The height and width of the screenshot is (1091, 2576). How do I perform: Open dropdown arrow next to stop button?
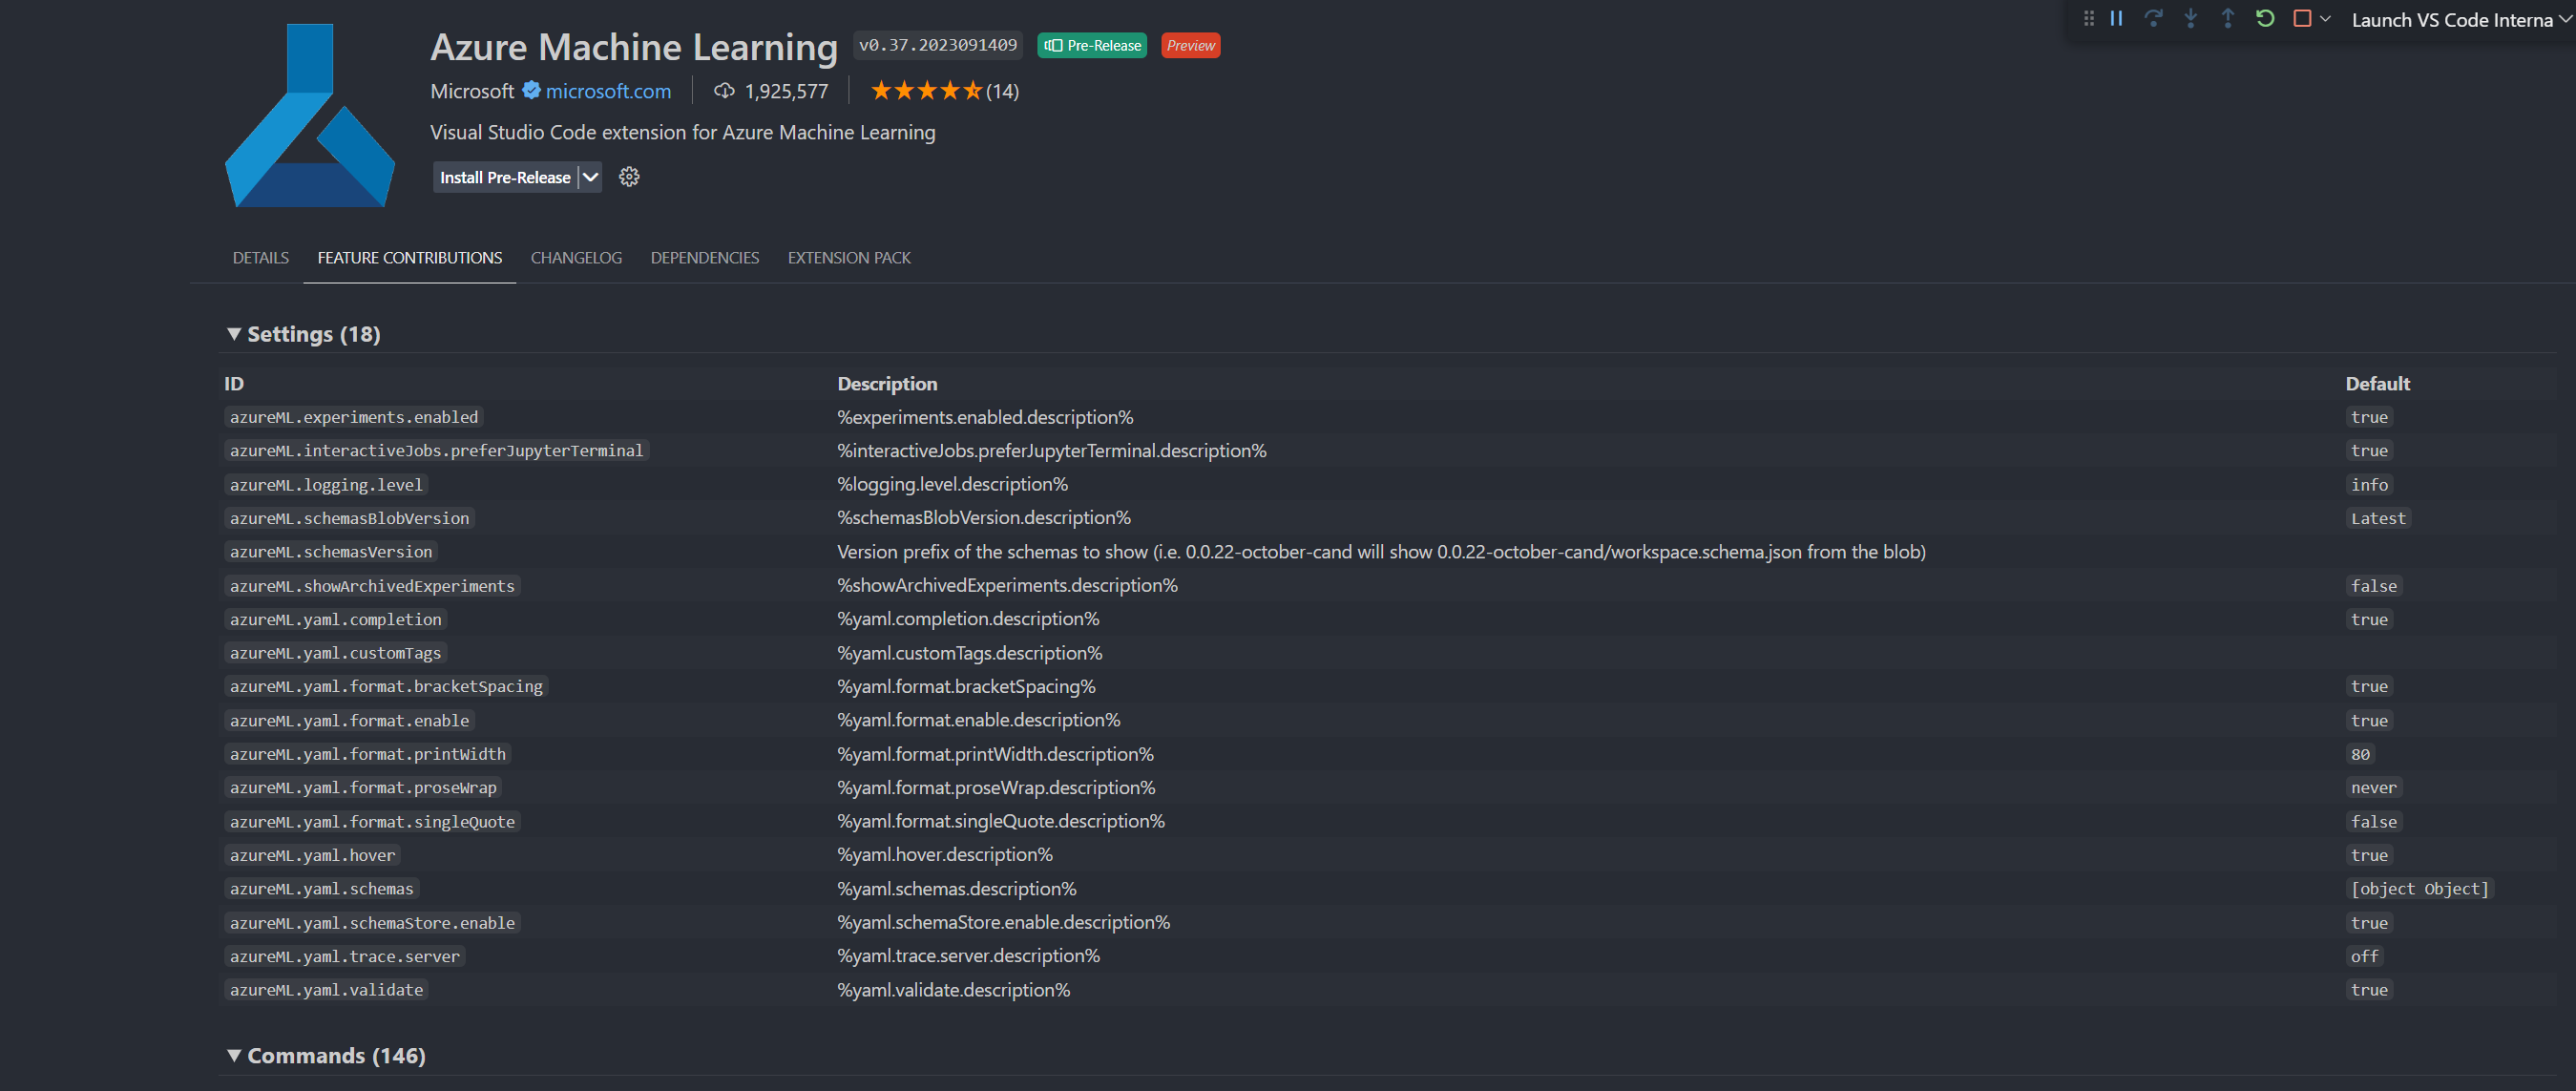(x=2325, y=19)
